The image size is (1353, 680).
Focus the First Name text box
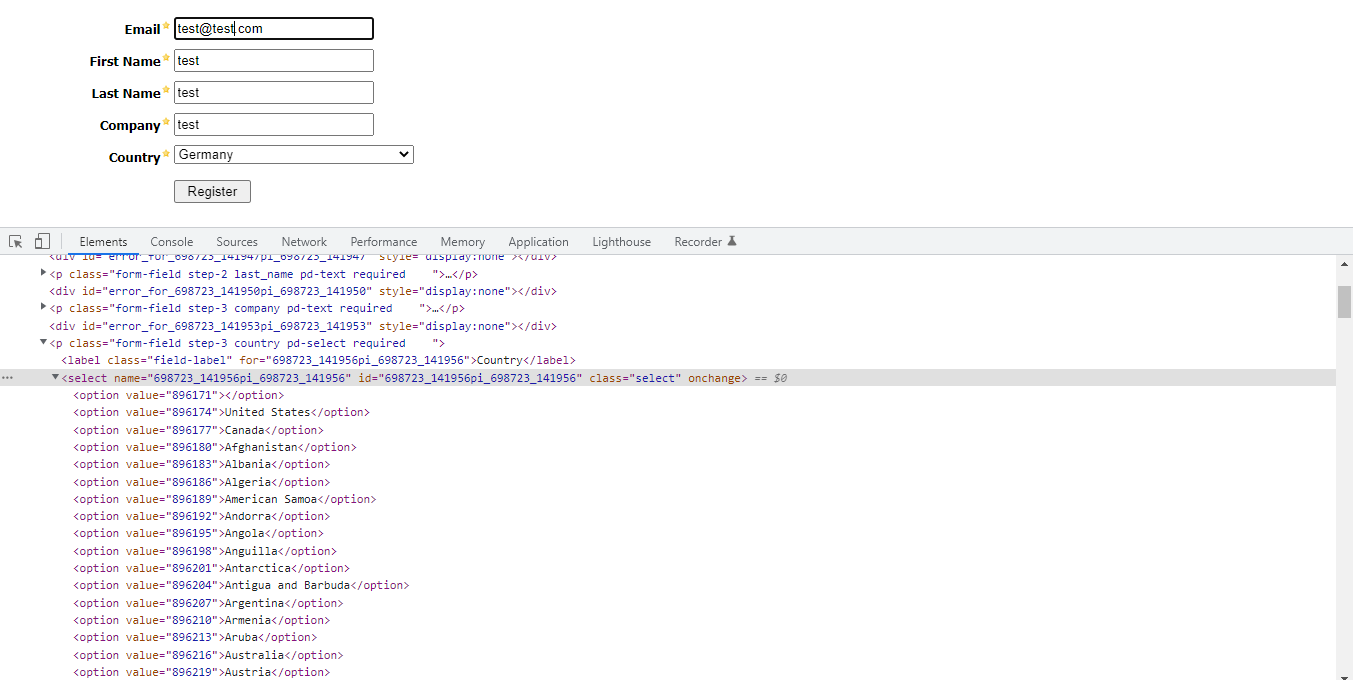click(273, 61)
